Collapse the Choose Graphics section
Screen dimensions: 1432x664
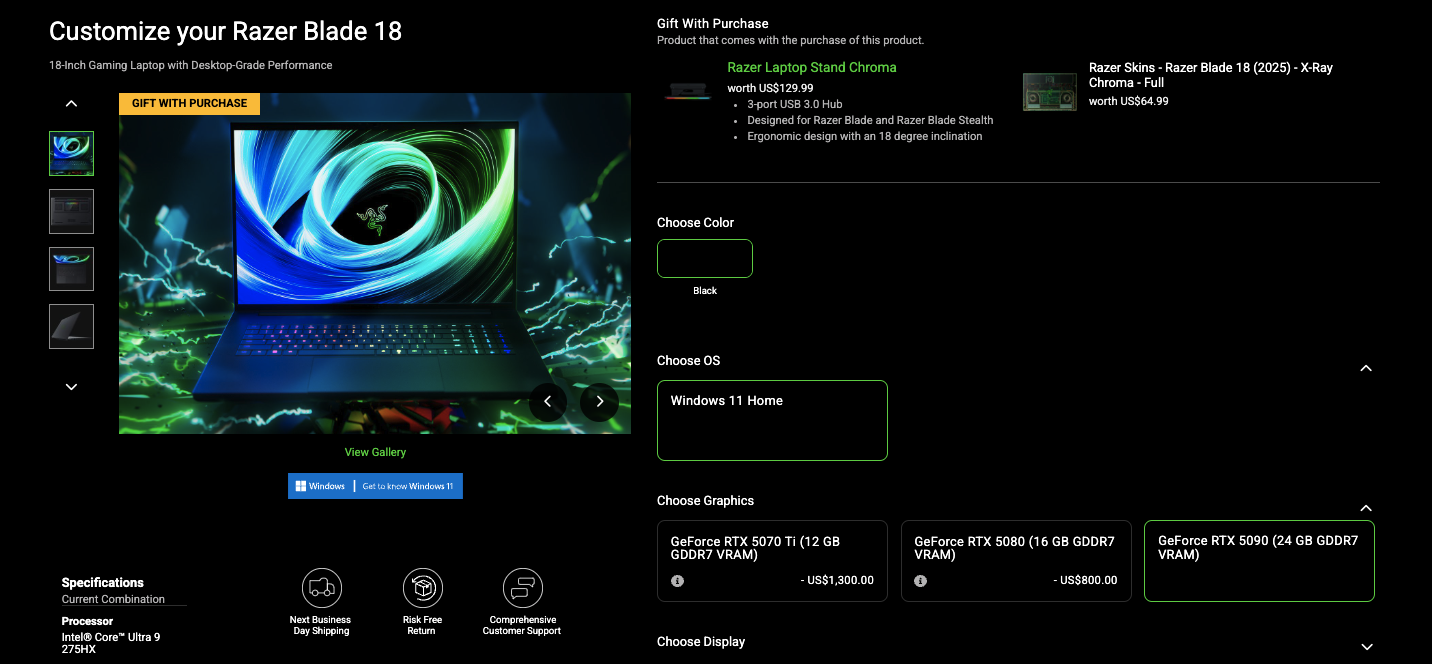click(x=1366, y=508)
